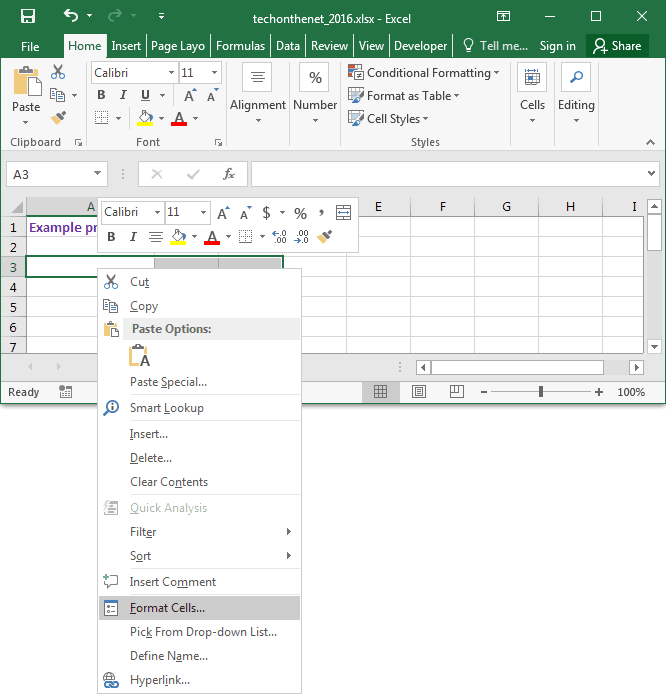The height and width of the screenshot is (694, 666).
Task: Click the Cut scissors icon in the ribbon
Action: click(x=58, y=72)
